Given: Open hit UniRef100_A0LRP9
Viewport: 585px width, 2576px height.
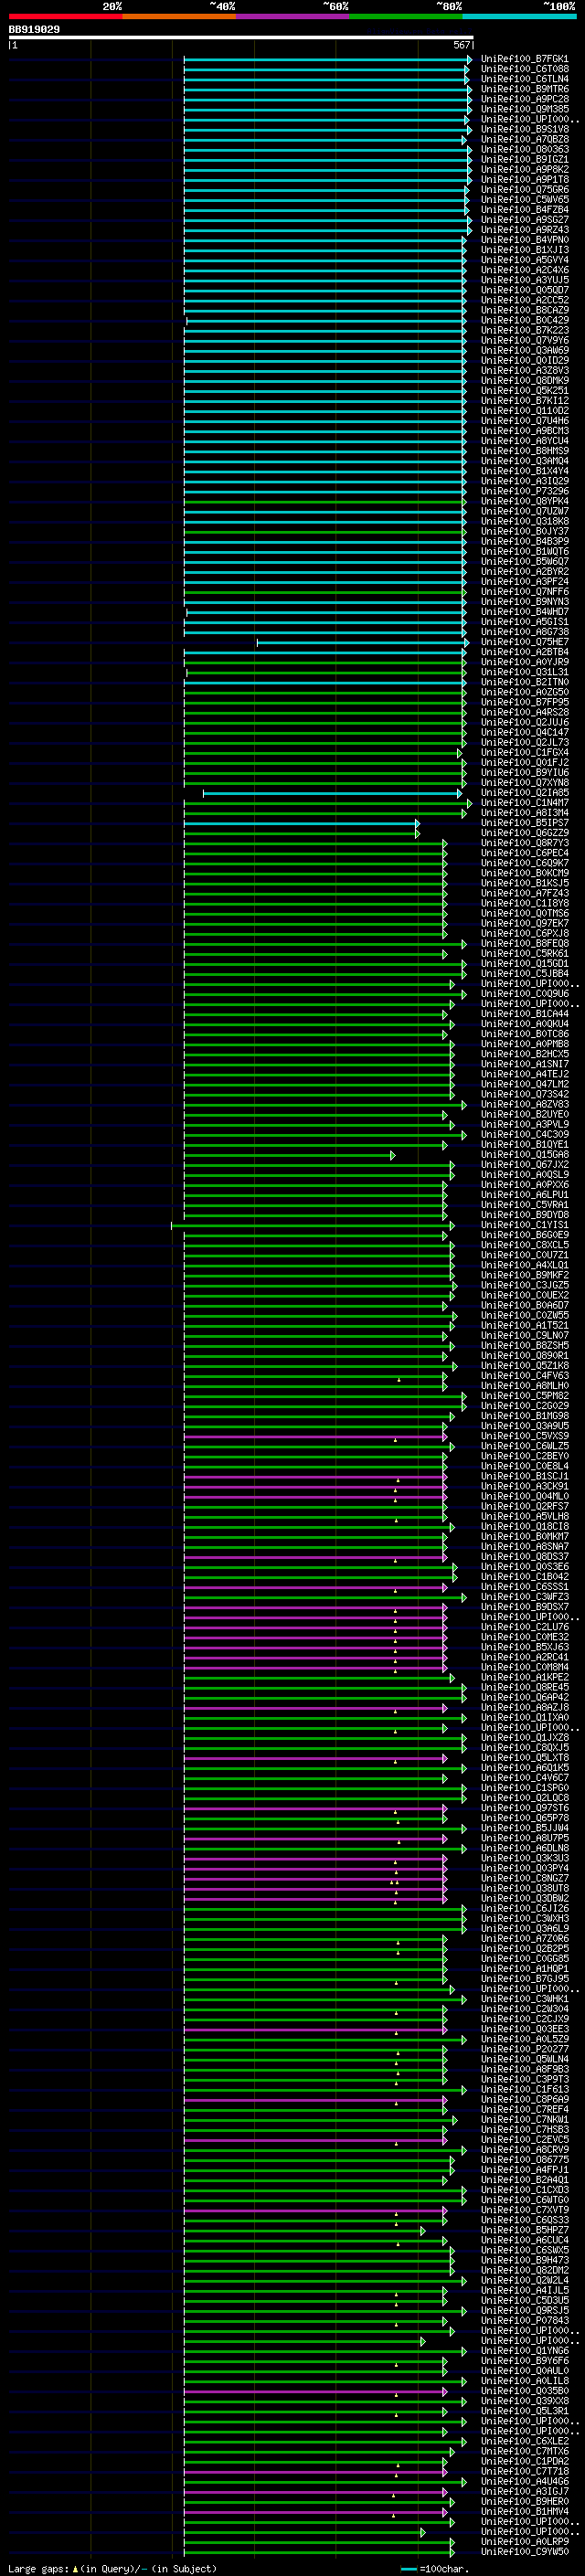Looking at the screenshot, I should click(524, 2541).
